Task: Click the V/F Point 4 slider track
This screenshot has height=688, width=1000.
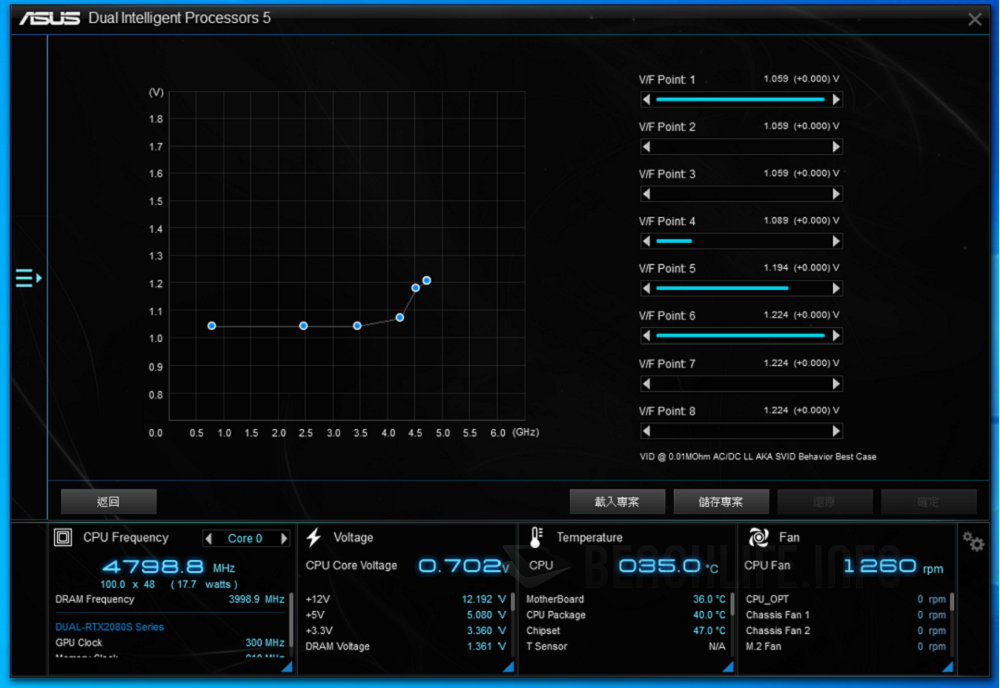Action: tap(740, 241)
